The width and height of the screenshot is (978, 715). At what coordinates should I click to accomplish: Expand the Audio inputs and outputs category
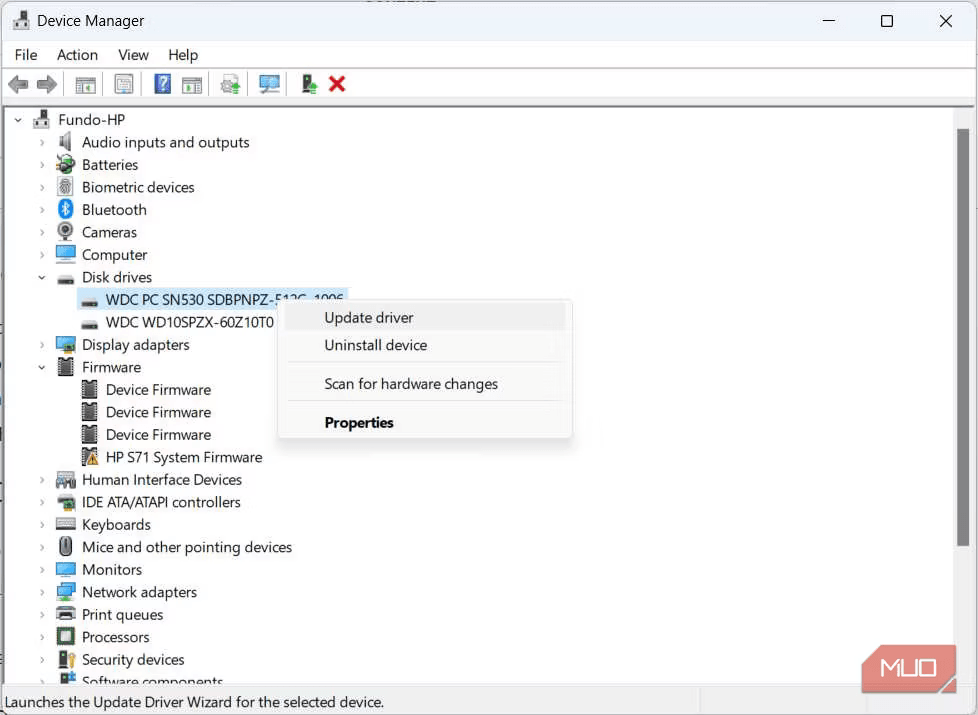(x=42, y=142)
